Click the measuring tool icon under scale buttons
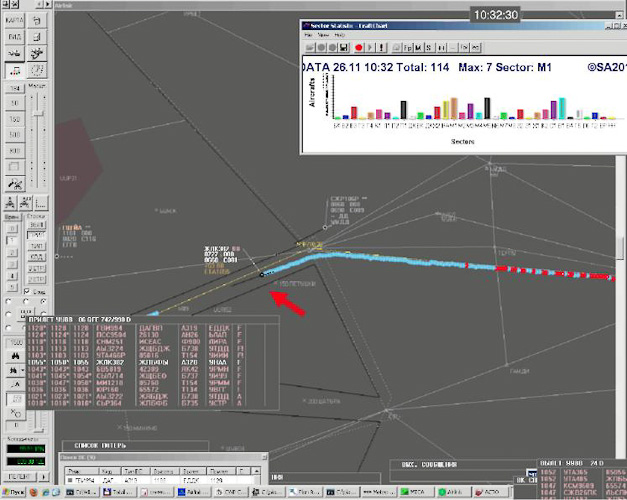Image resolution: width=627 pixels, height=500 pixels. [x=15, y=184]
